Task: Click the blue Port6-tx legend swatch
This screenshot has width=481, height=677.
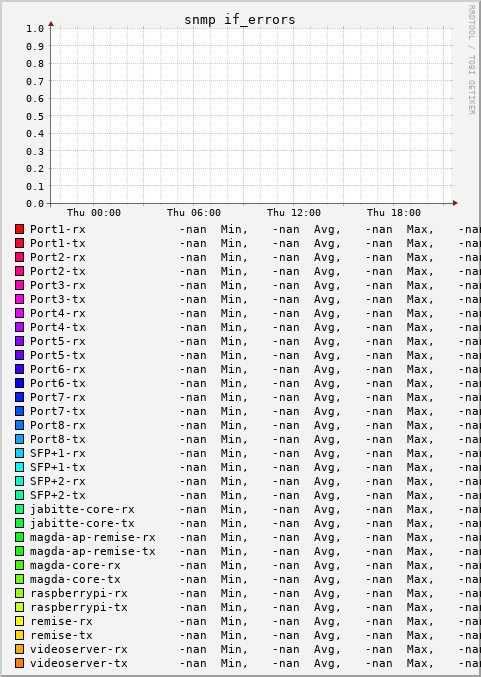Action: tap(19, 383)
